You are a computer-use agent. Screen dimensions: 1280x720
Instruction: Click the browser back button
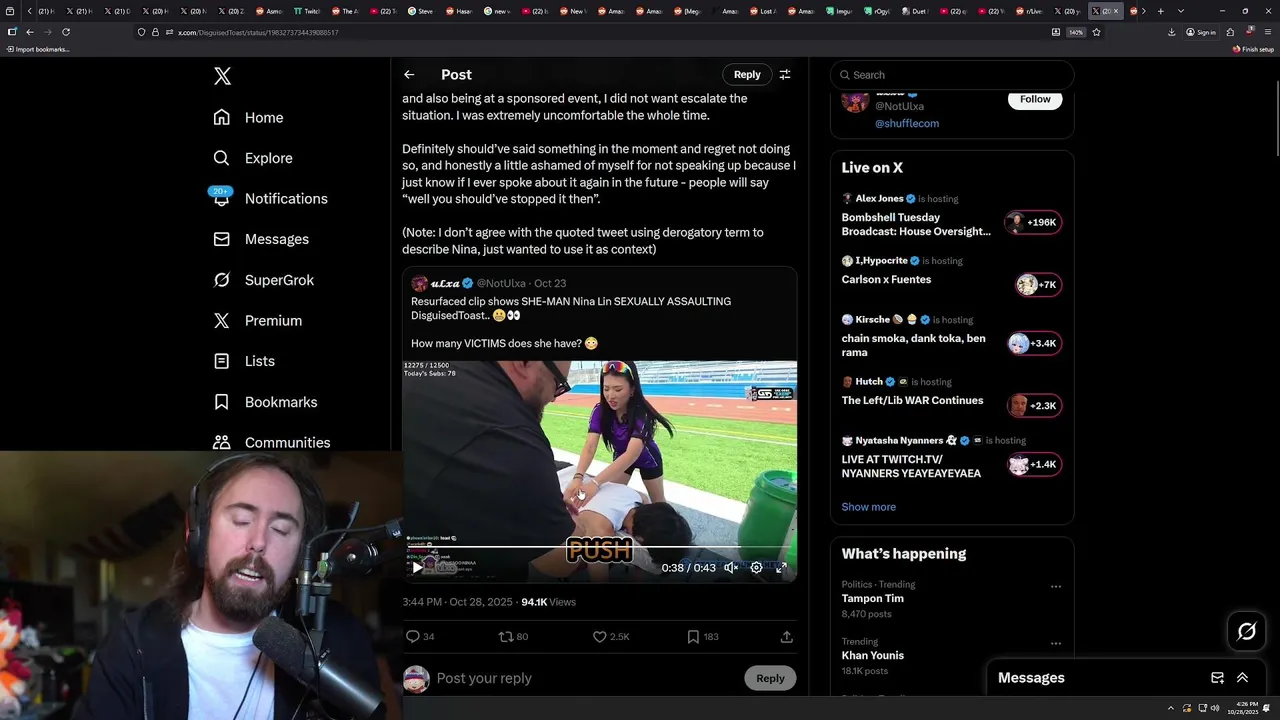coord(29,32)
